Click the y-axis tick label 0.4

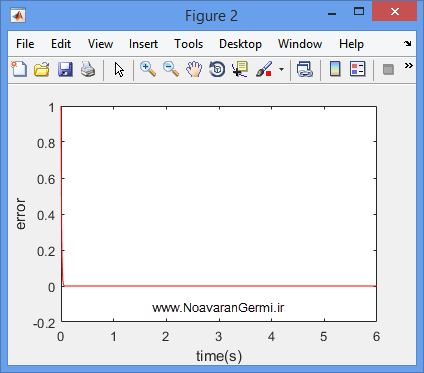point(46,216)
